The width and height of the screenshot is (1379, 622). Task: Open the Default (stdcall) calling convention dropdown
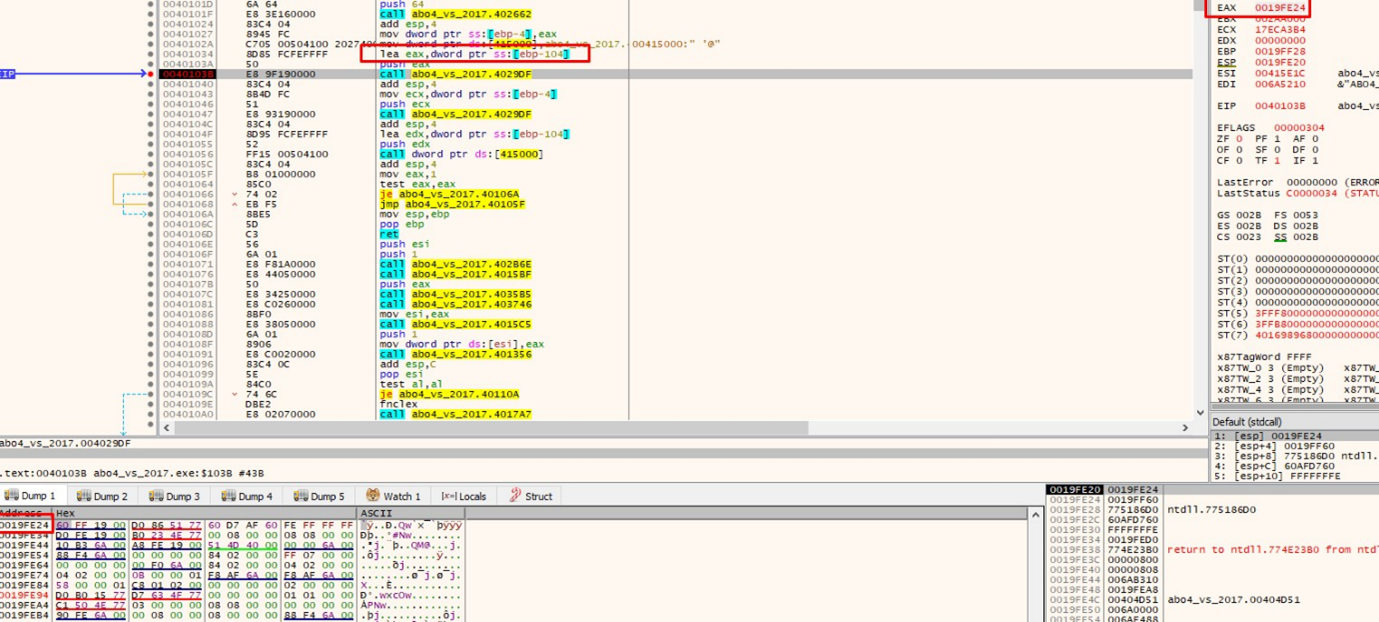[1295, 422]
